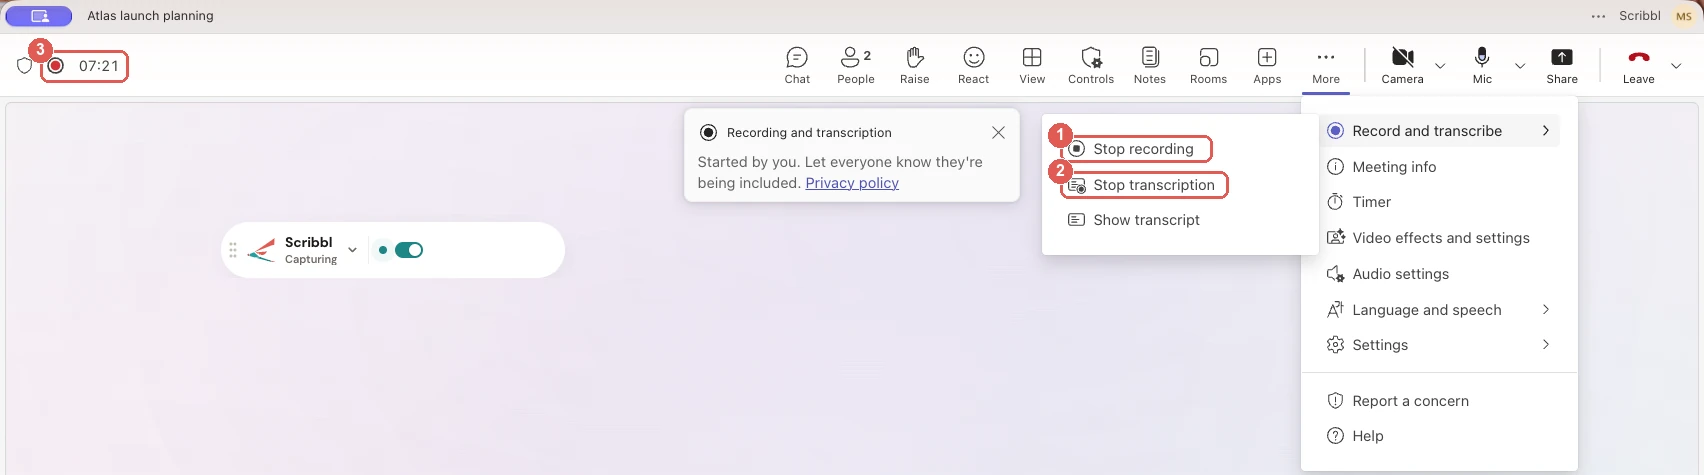This screenshot has width=1704, height=475.
Task: Show the People participants list
Action: click(856, 65)
